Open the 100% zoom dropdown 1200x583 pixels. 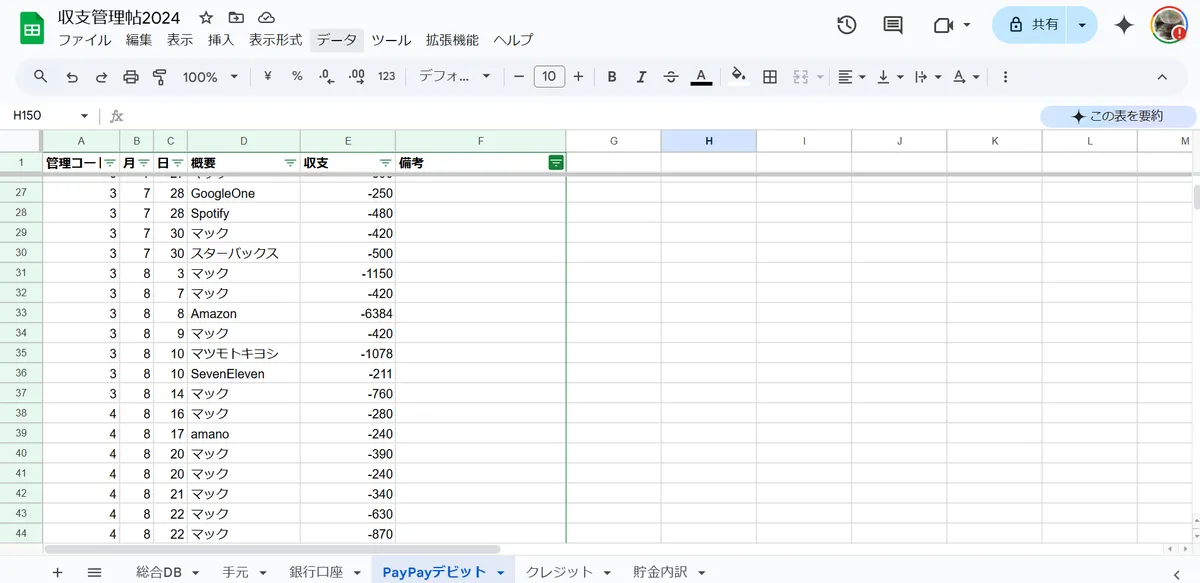pyautogui.click(x=210, y=77)
